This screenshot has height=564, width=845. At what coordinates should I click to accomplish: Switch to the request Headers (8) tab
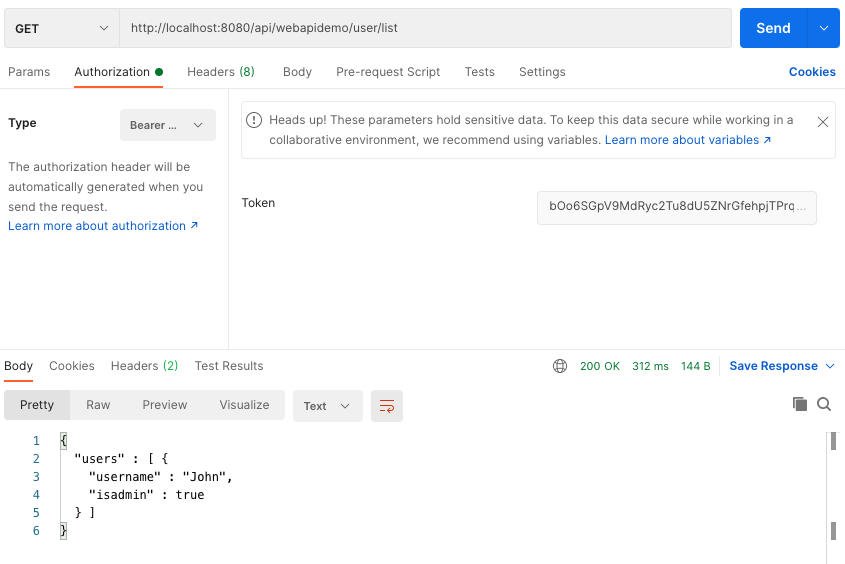click(x=220, y=72)
